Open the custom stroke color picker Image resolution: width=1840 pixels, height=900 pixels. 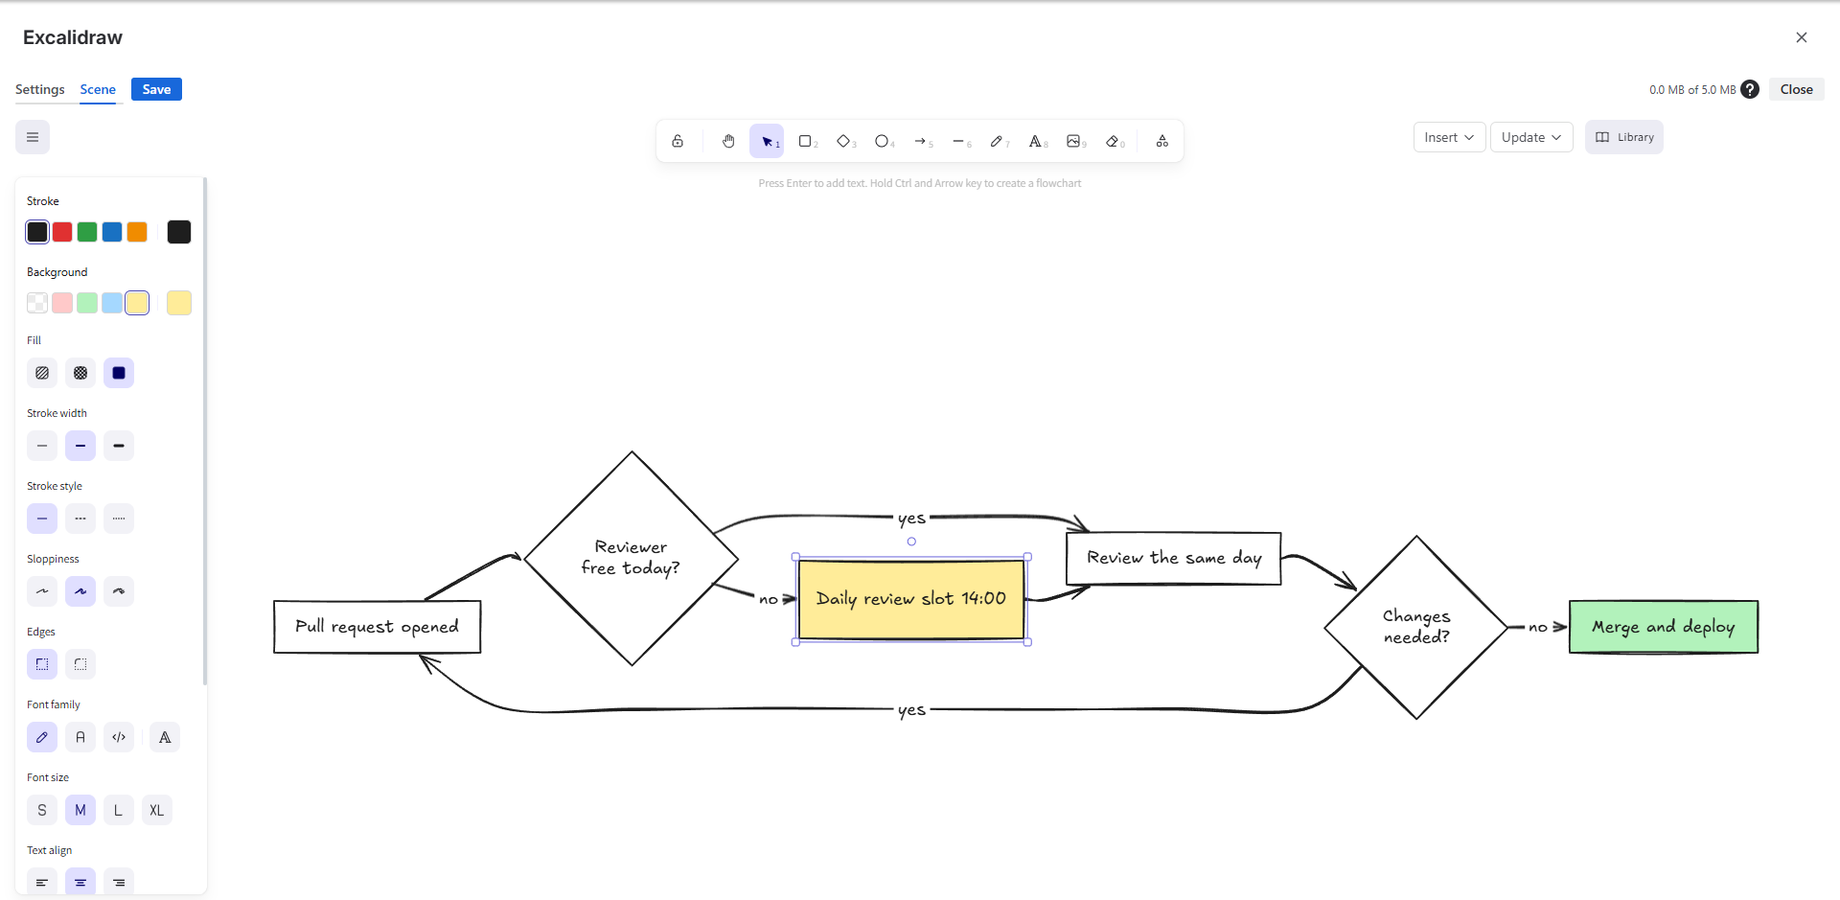pos(179,232)
